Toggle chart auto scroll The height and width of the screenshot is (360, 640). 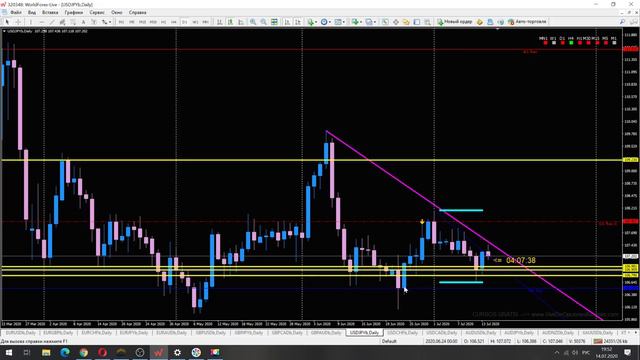point(287,22)
